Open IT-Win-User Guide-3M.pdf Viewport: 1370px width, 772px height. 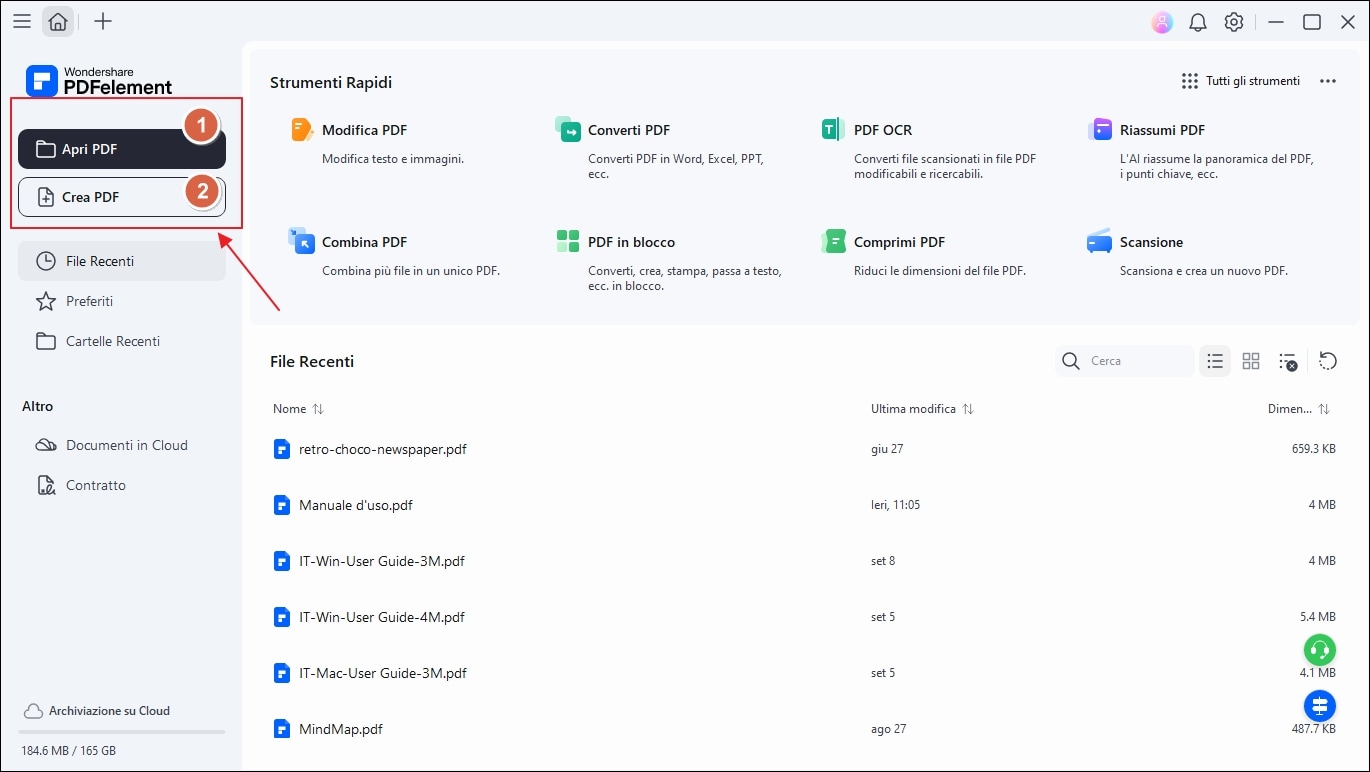pyautogui.click(x=382, y=561)
